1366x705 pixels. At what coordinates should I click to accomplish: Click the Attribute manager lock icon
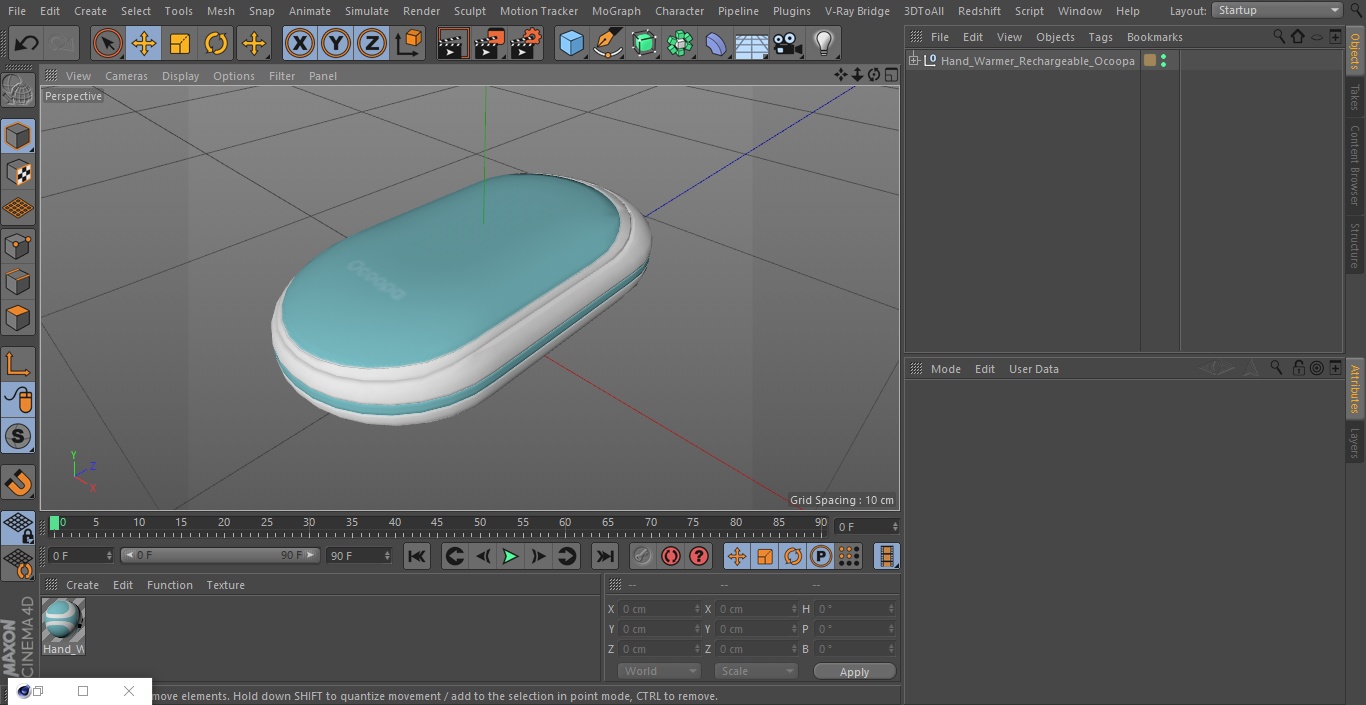coord(1298,368)
